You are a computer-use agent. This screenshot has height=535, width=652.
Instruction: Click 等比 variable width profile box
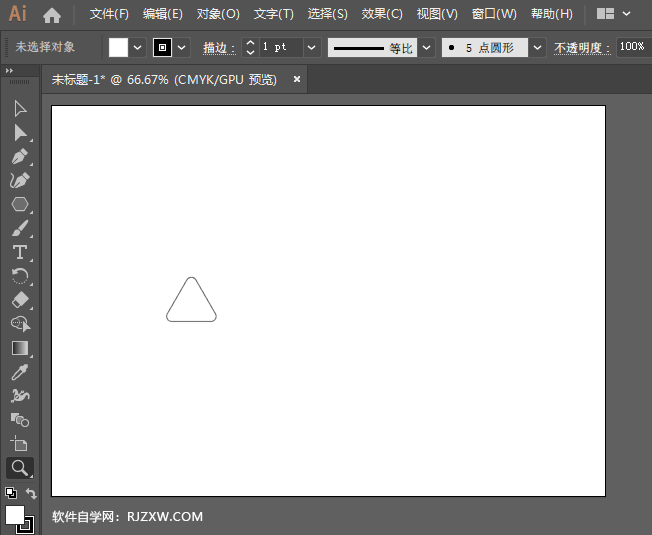pos(373,47)
